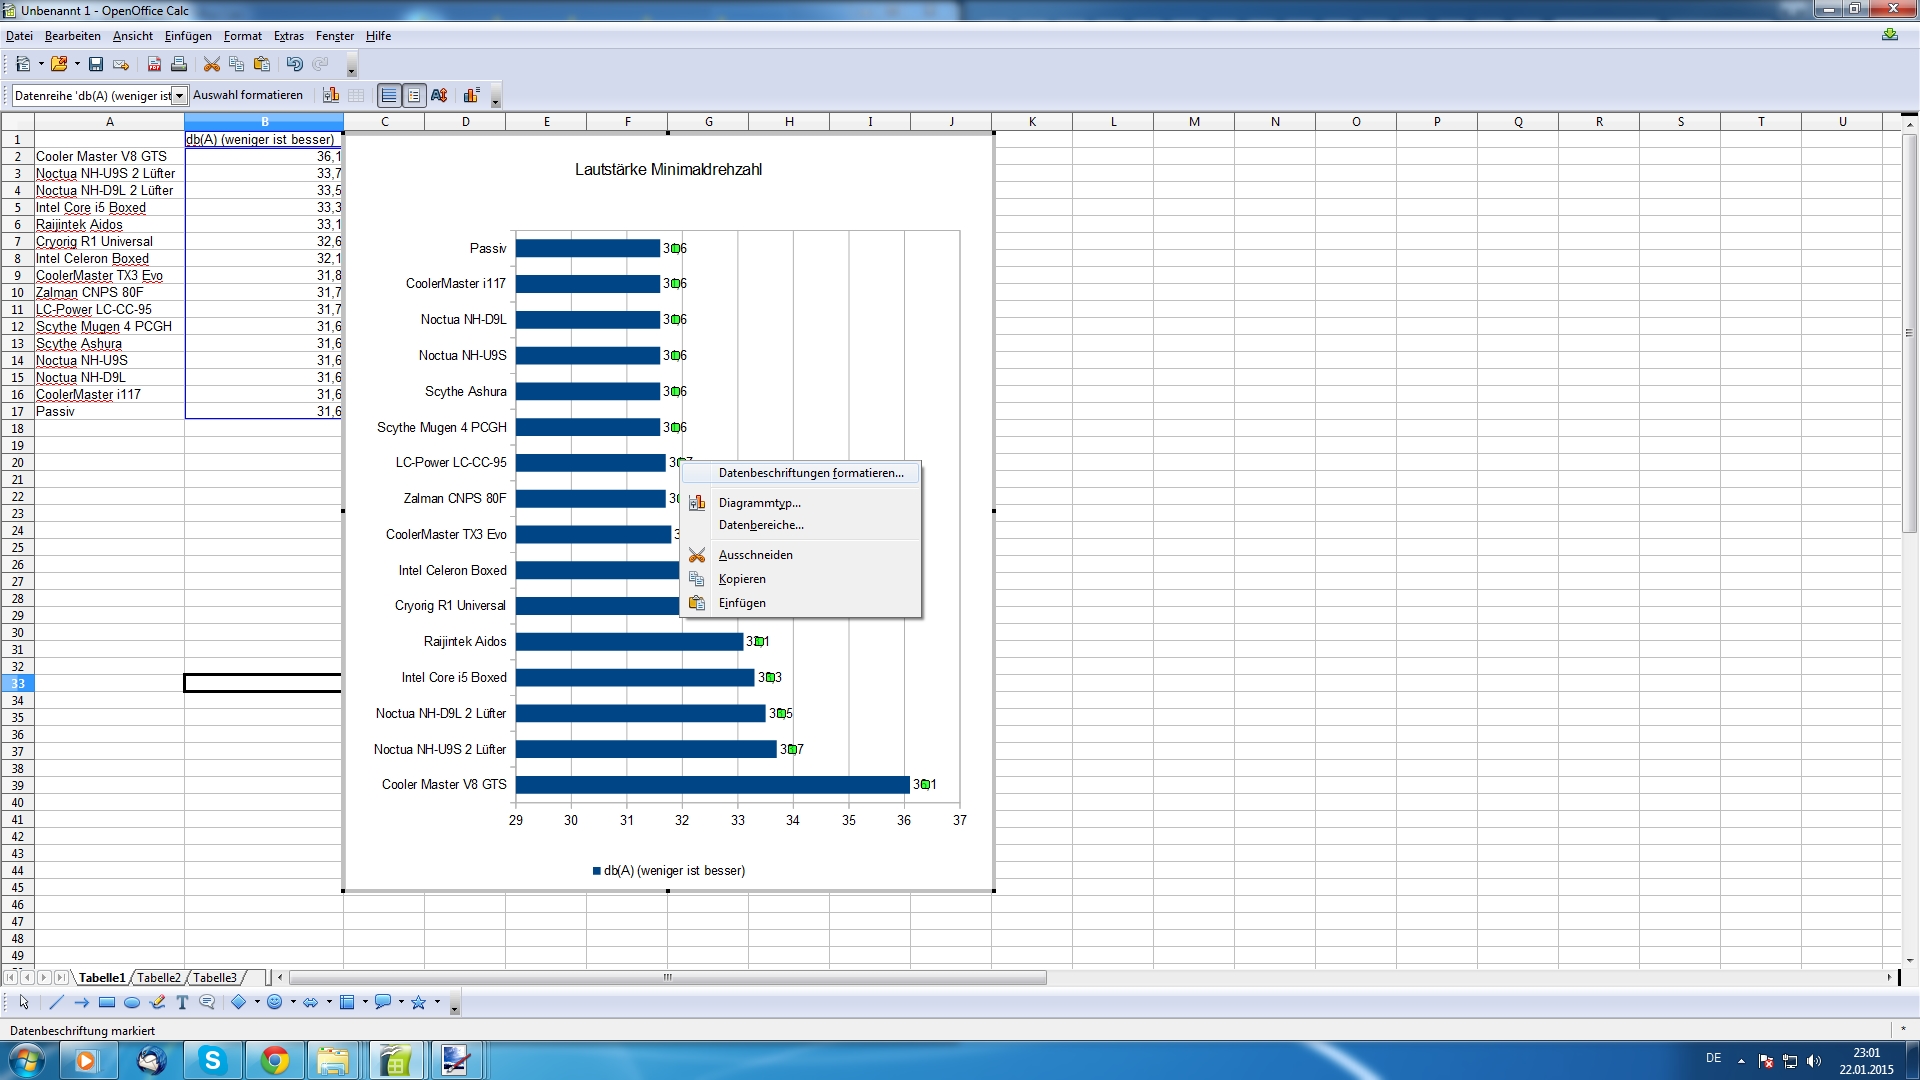Insert a basic diamond shape

pos(239,1002)
